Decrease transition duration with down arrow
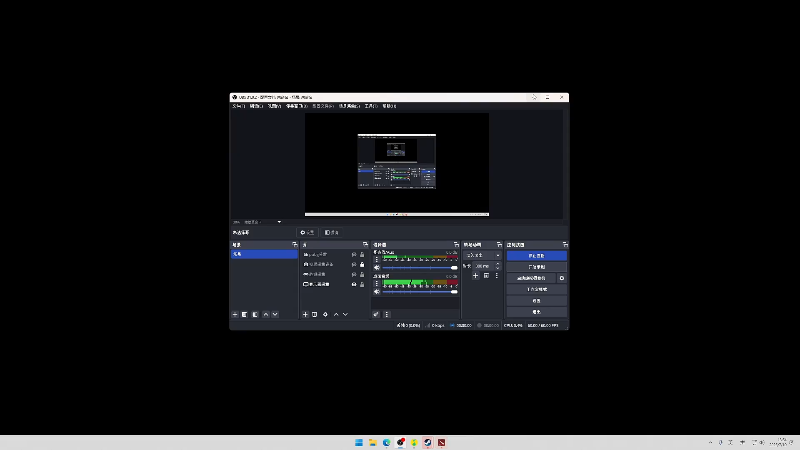The width and height of the screenshot is (800, 450). tap(497, 268)
